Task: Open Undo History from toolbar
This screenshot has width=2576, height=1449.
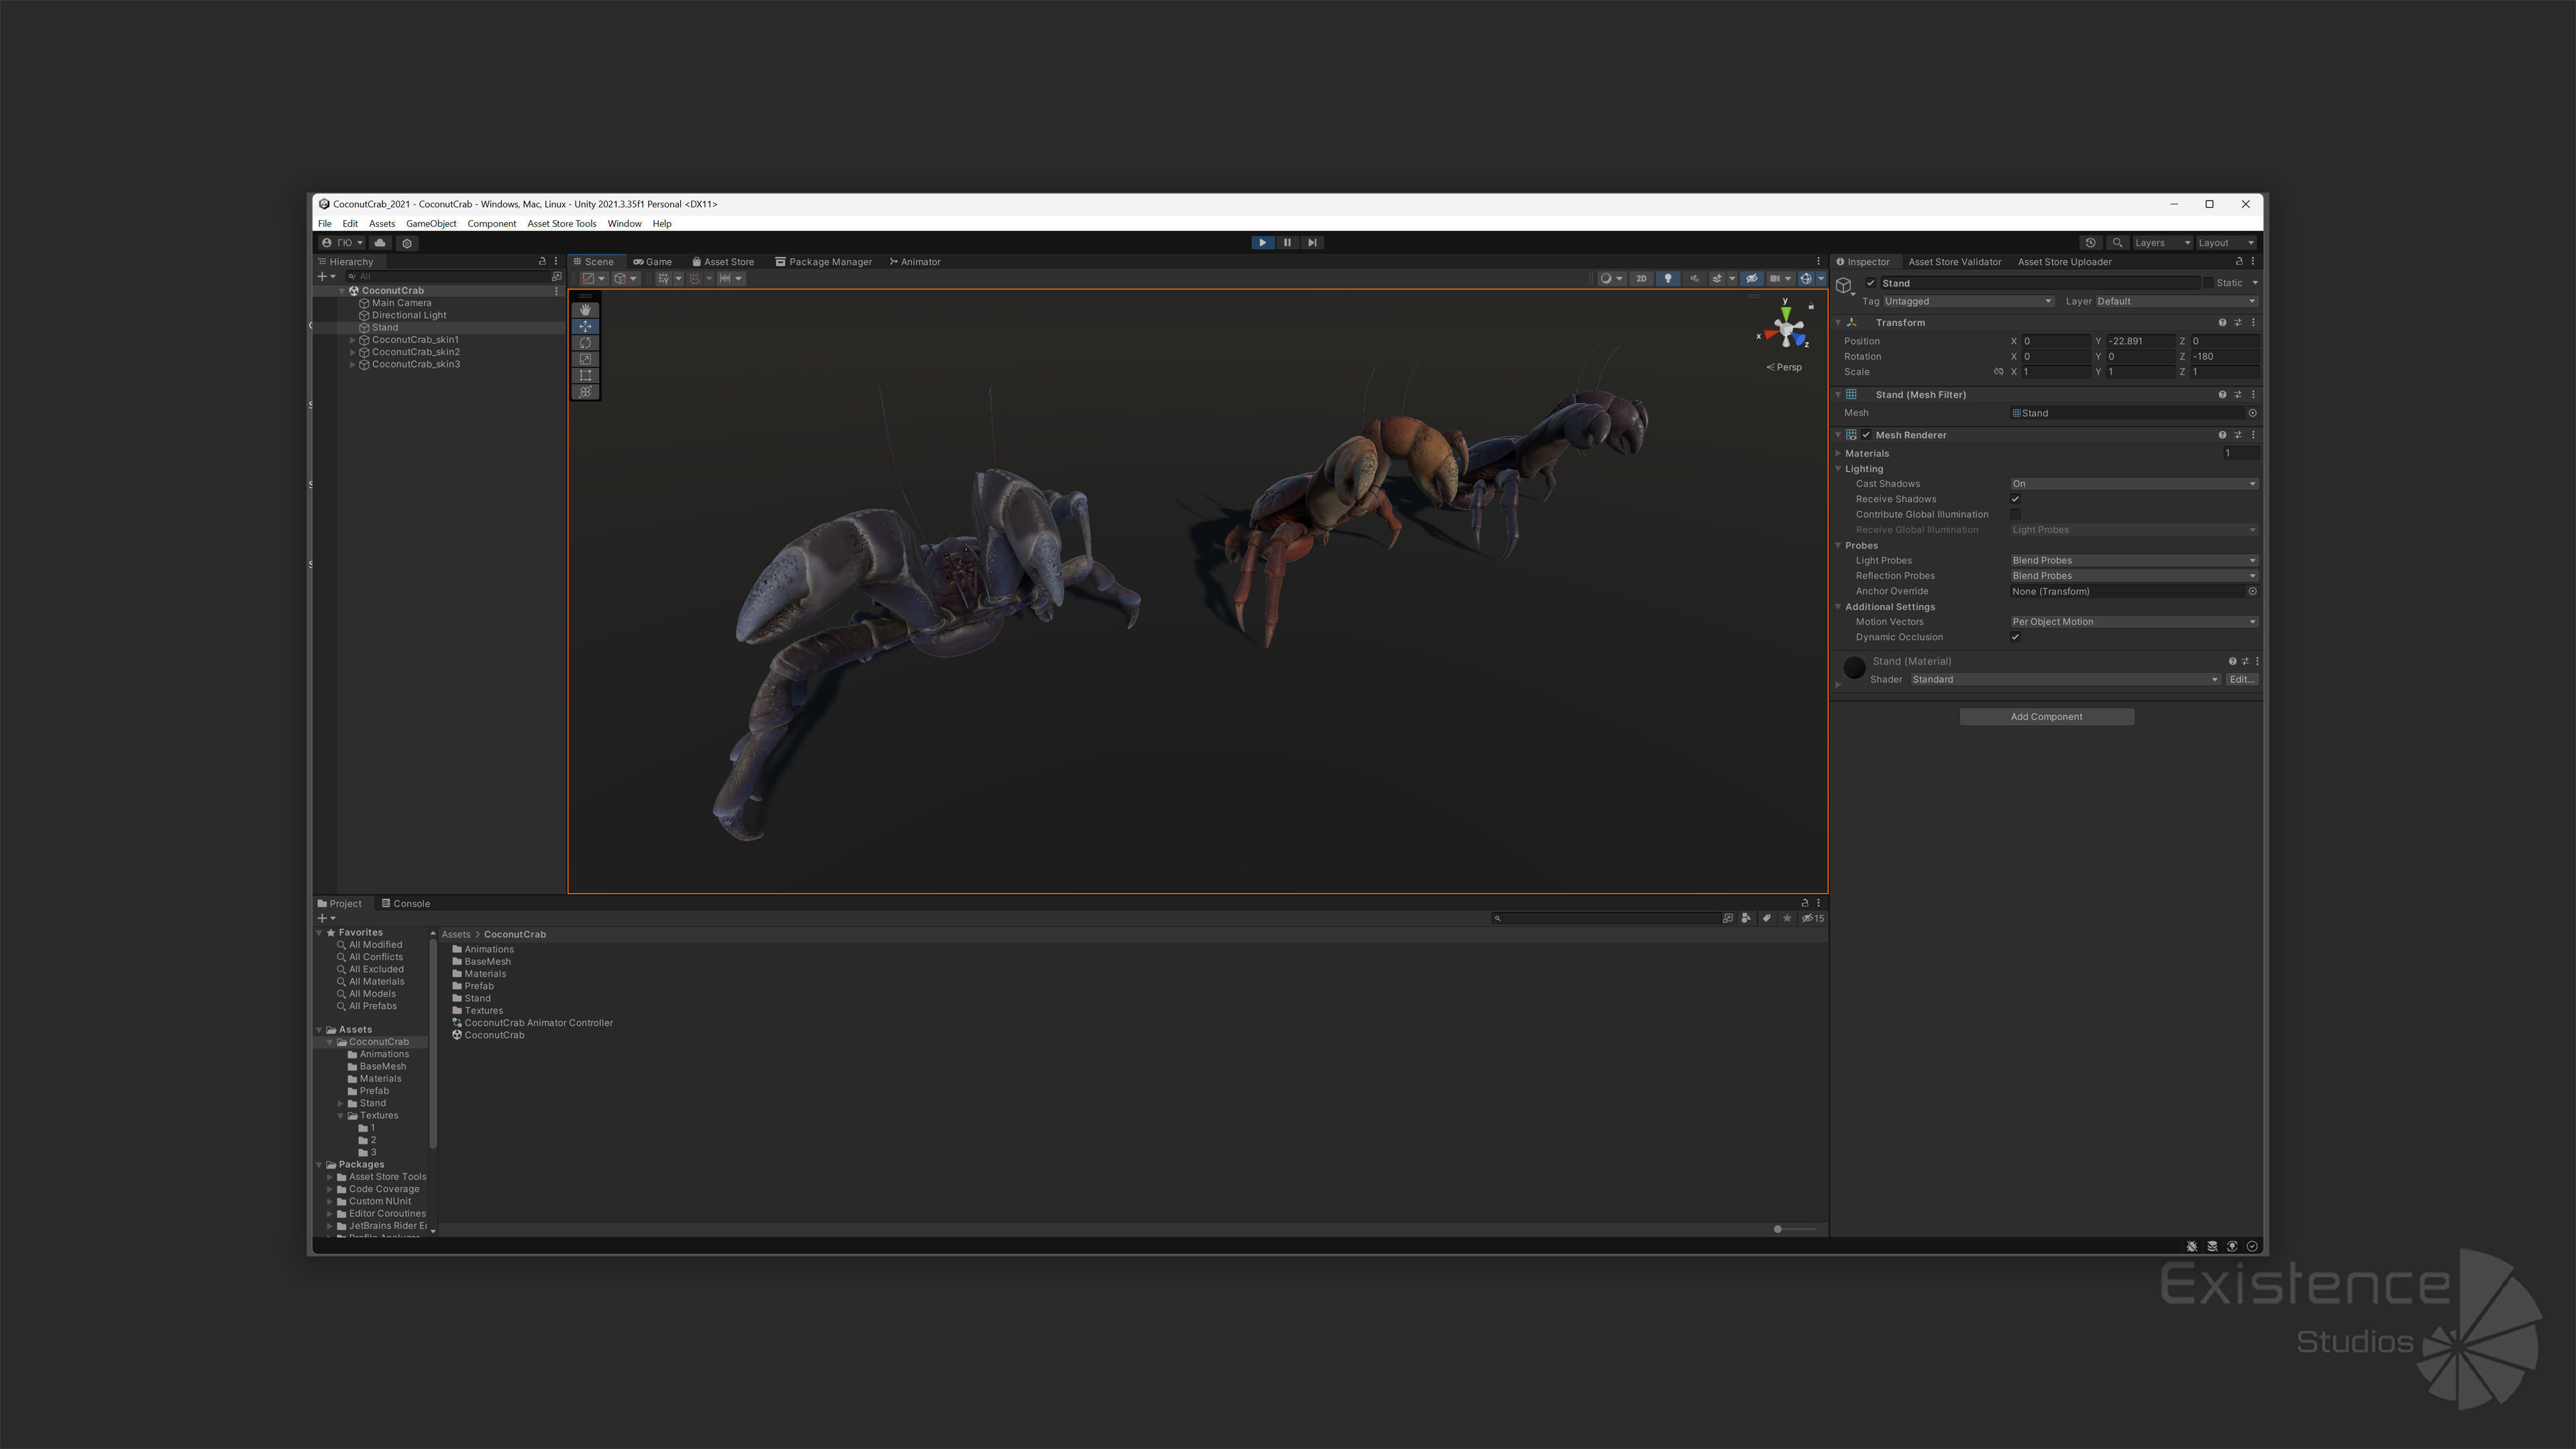Action: coord(2090,243)
